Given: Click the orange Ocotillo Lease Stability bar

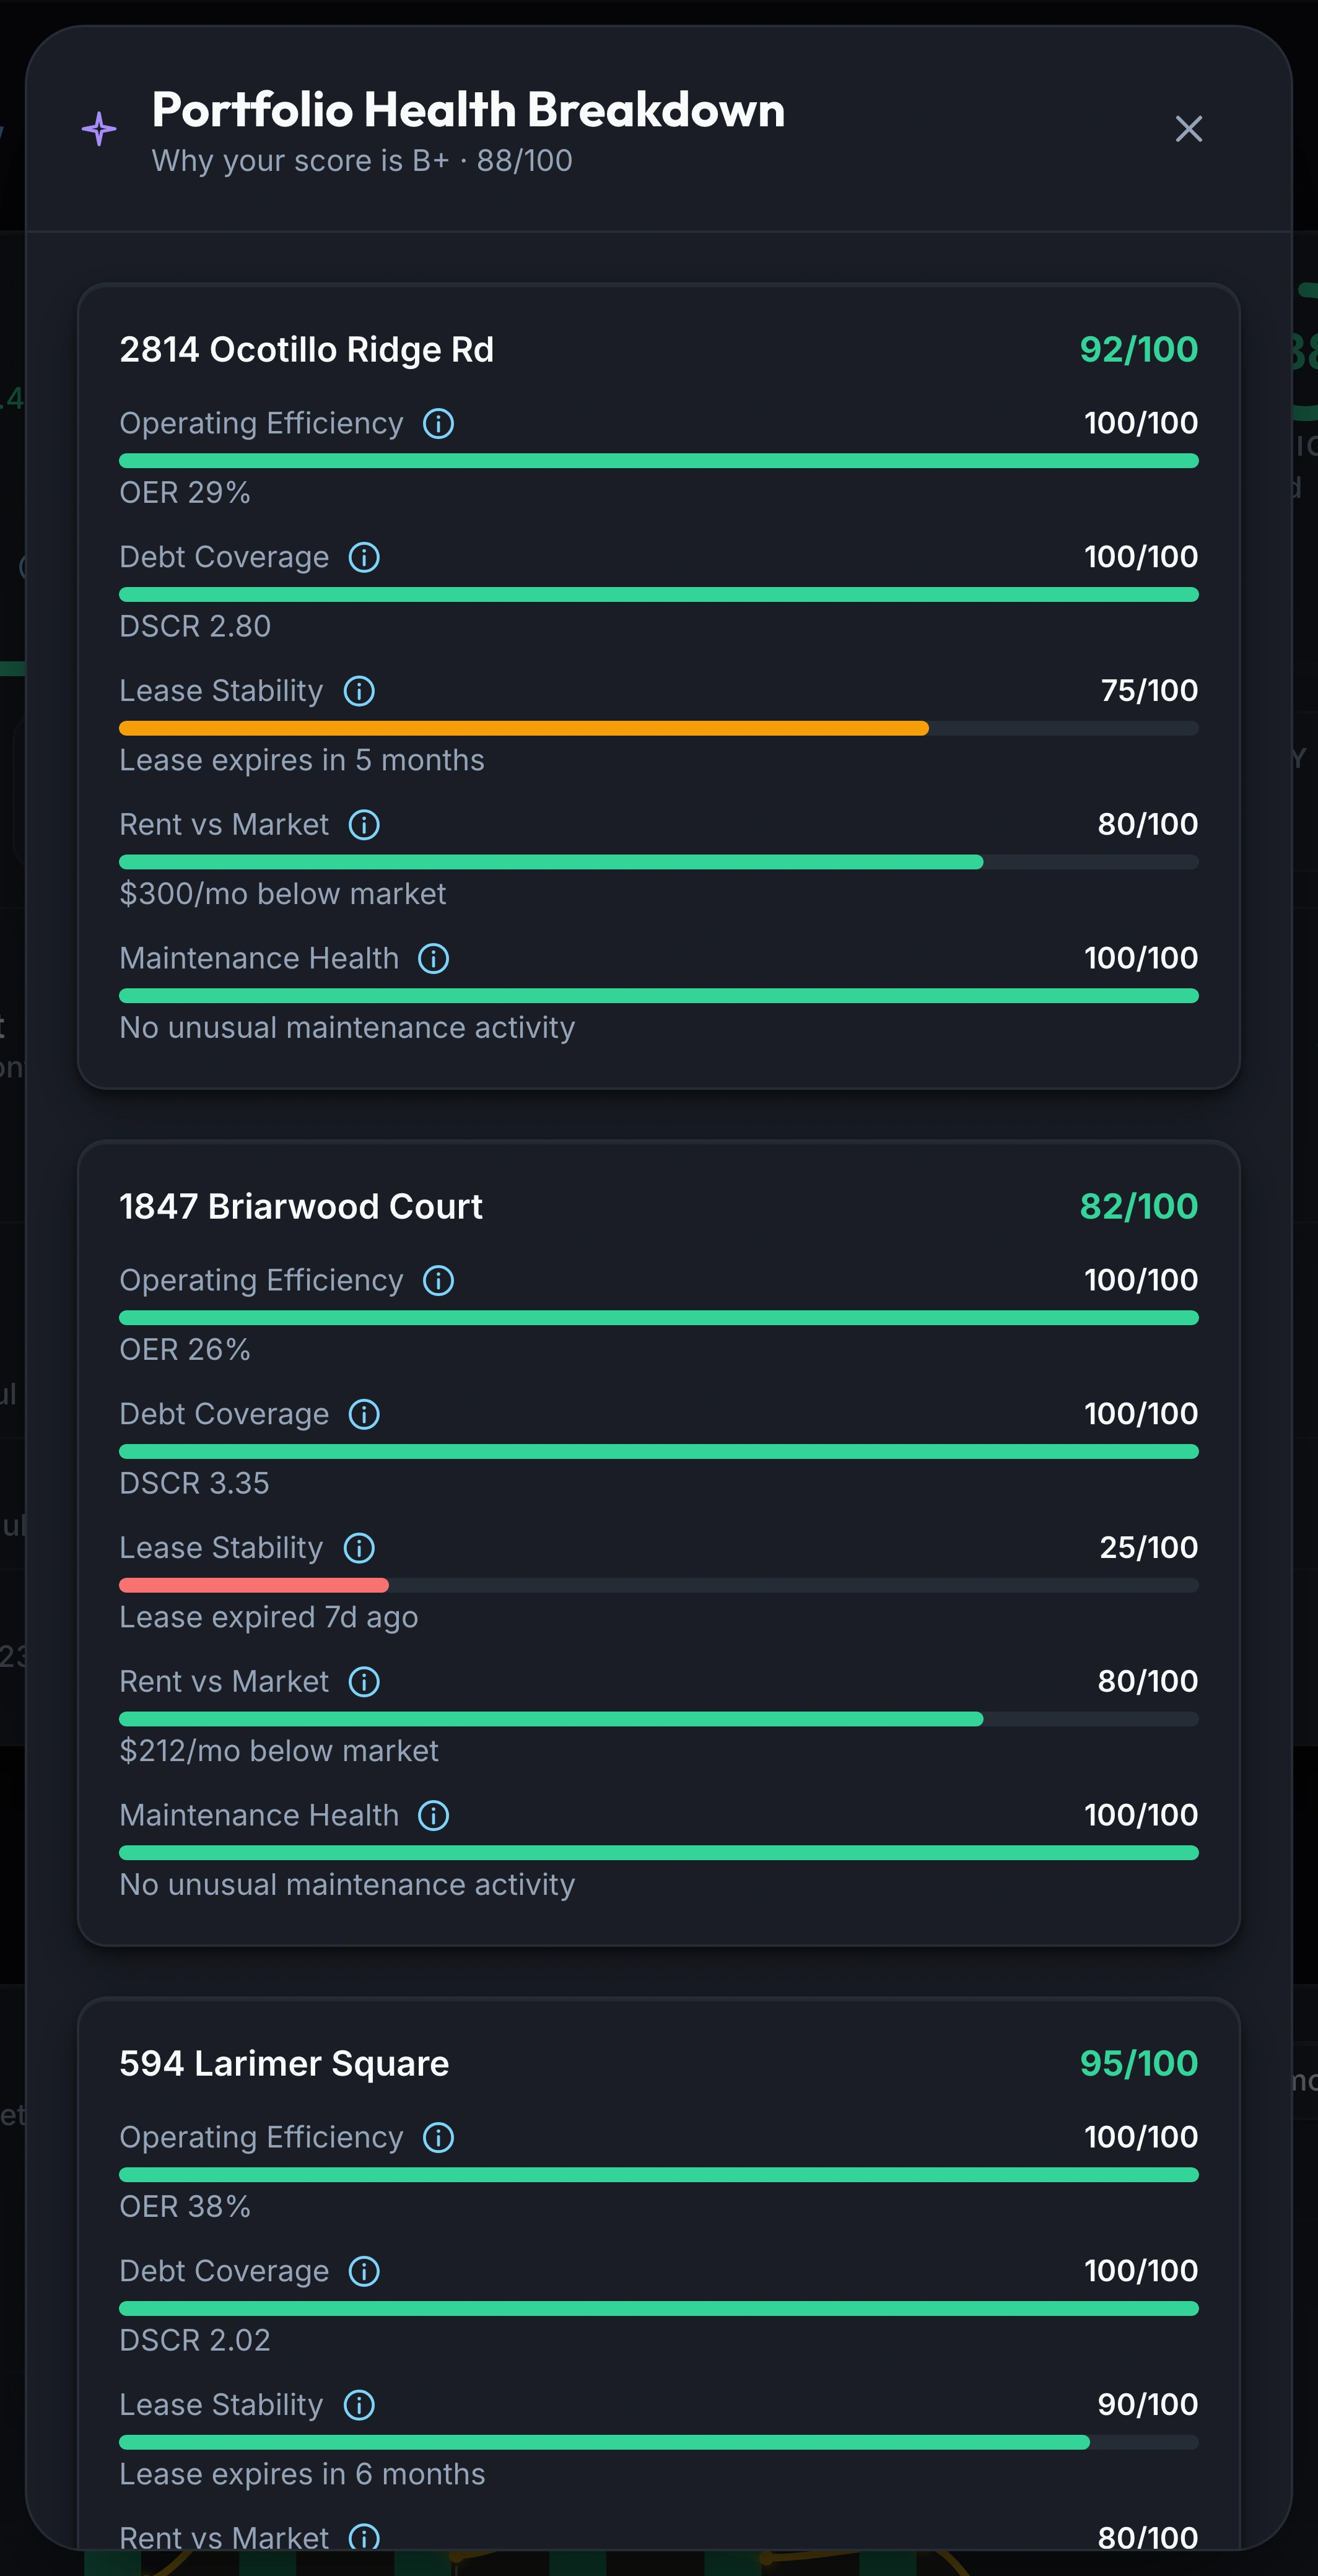Looking at the screenshot, I should click(524, 729).
